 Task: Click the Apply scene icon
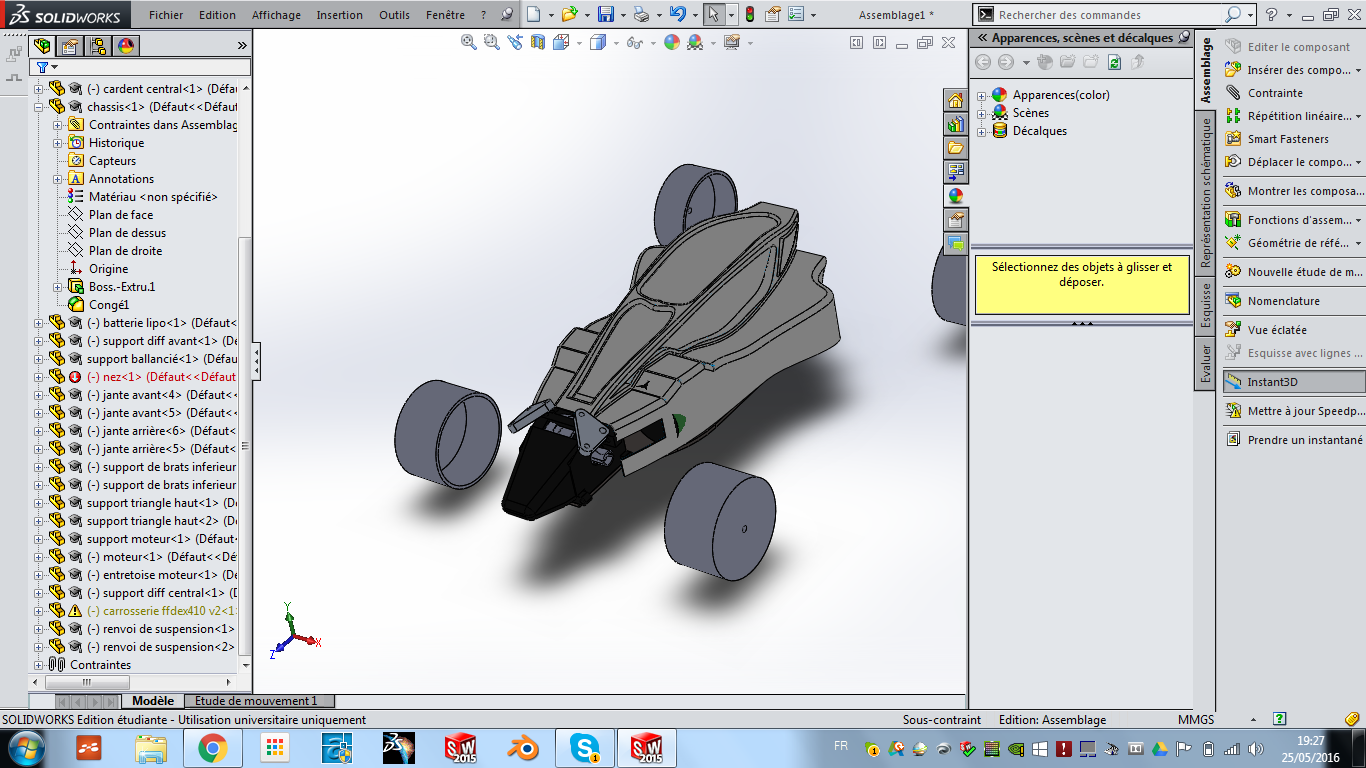click(694, 42)
